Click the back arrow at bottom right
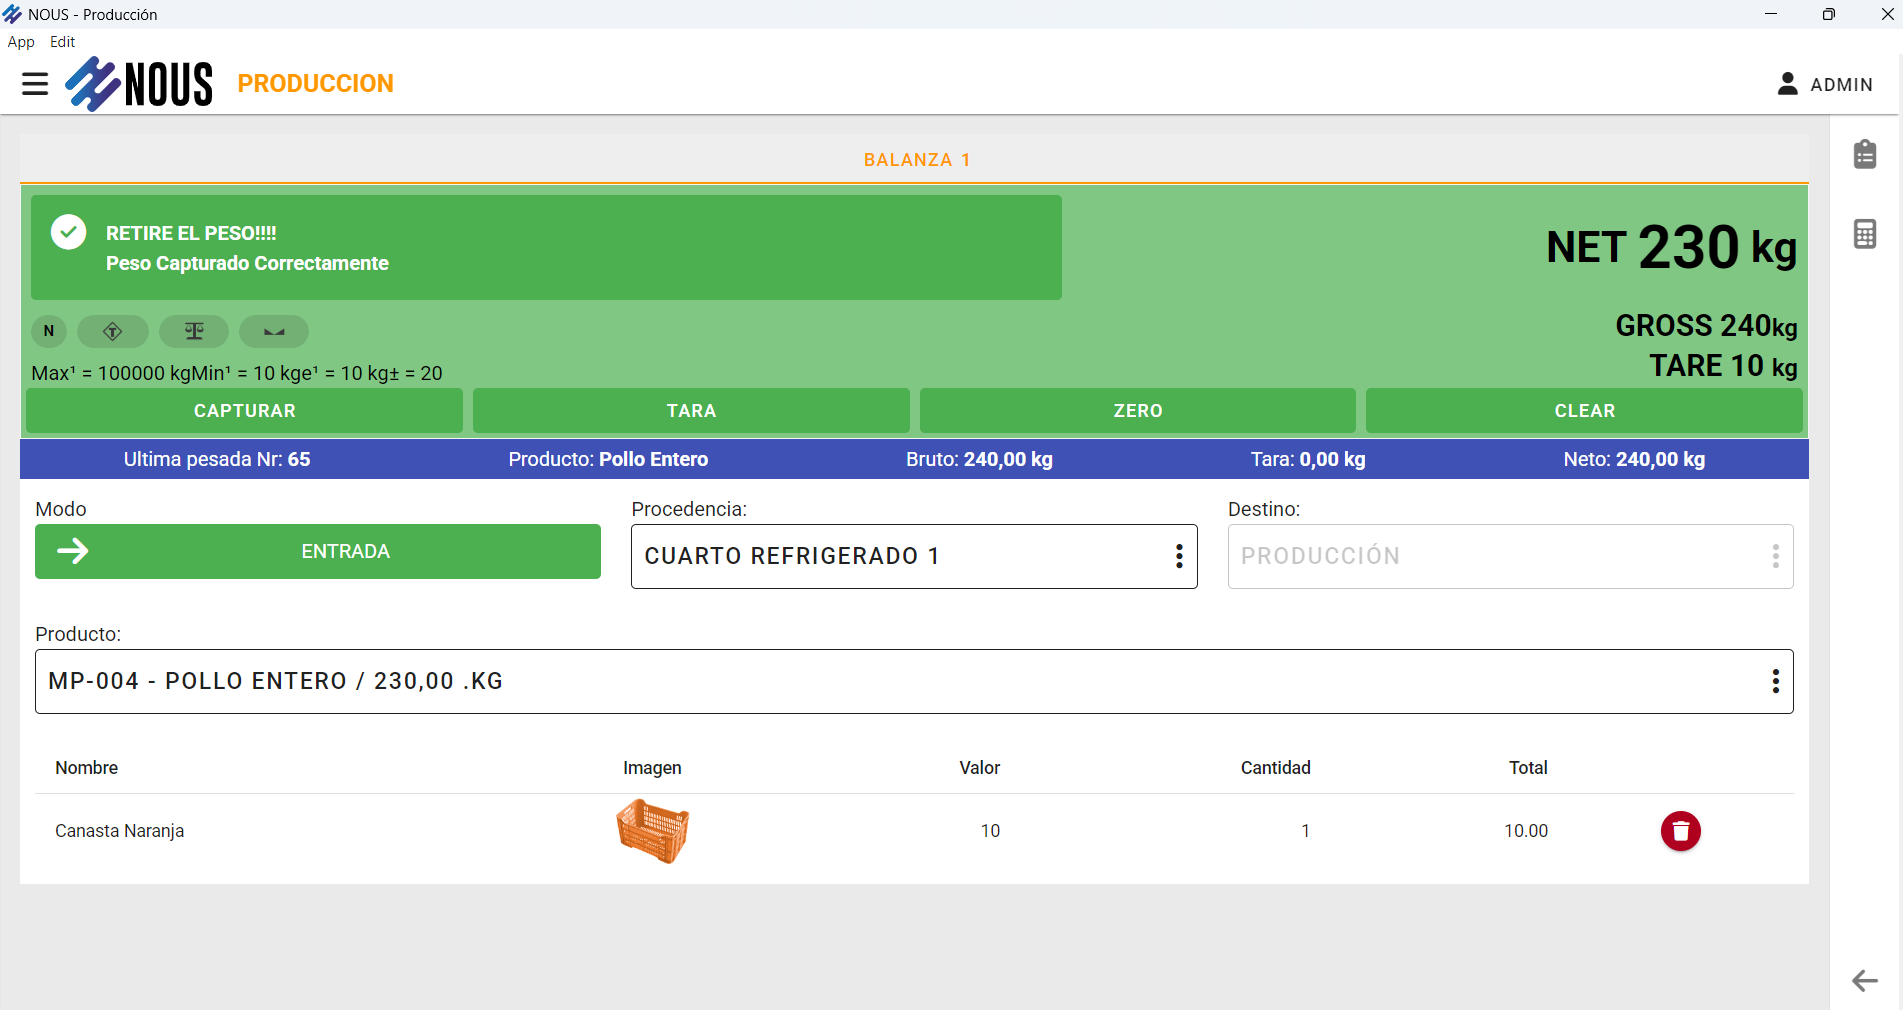Viewport: 1903px width, 1010px height. (x=1865, y=981)
